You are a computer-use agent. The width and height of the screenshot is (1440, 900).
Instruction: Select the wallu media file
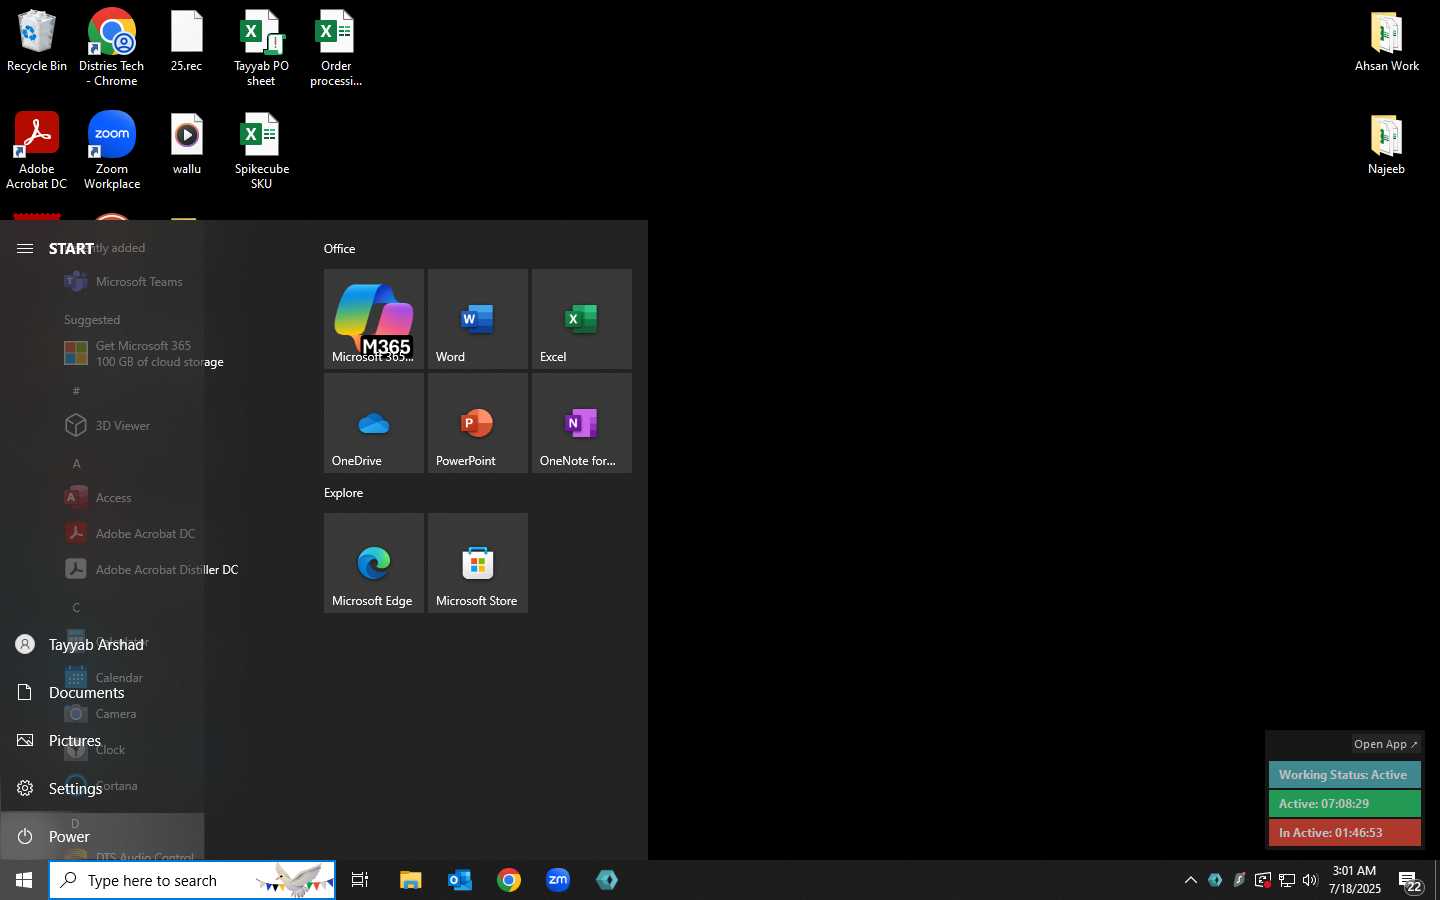pos(186,145)
